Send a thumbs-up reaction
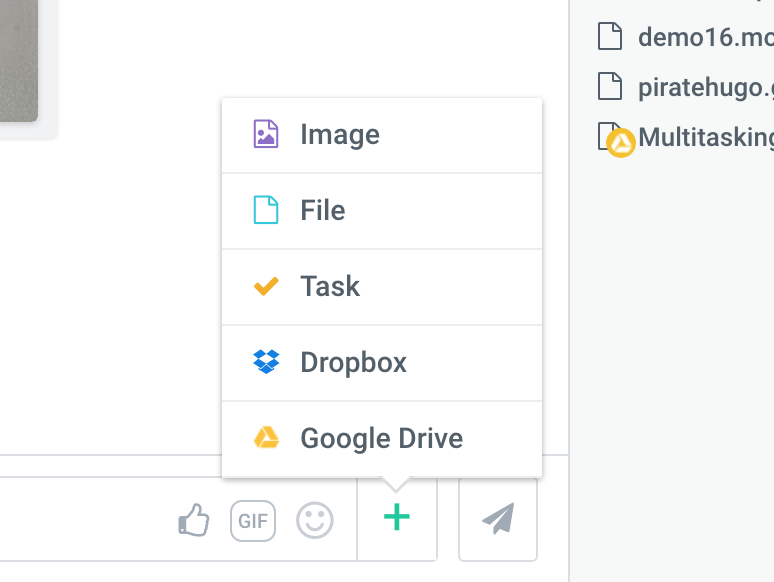This screenshot has height=582, width=774. coord(194,520)
